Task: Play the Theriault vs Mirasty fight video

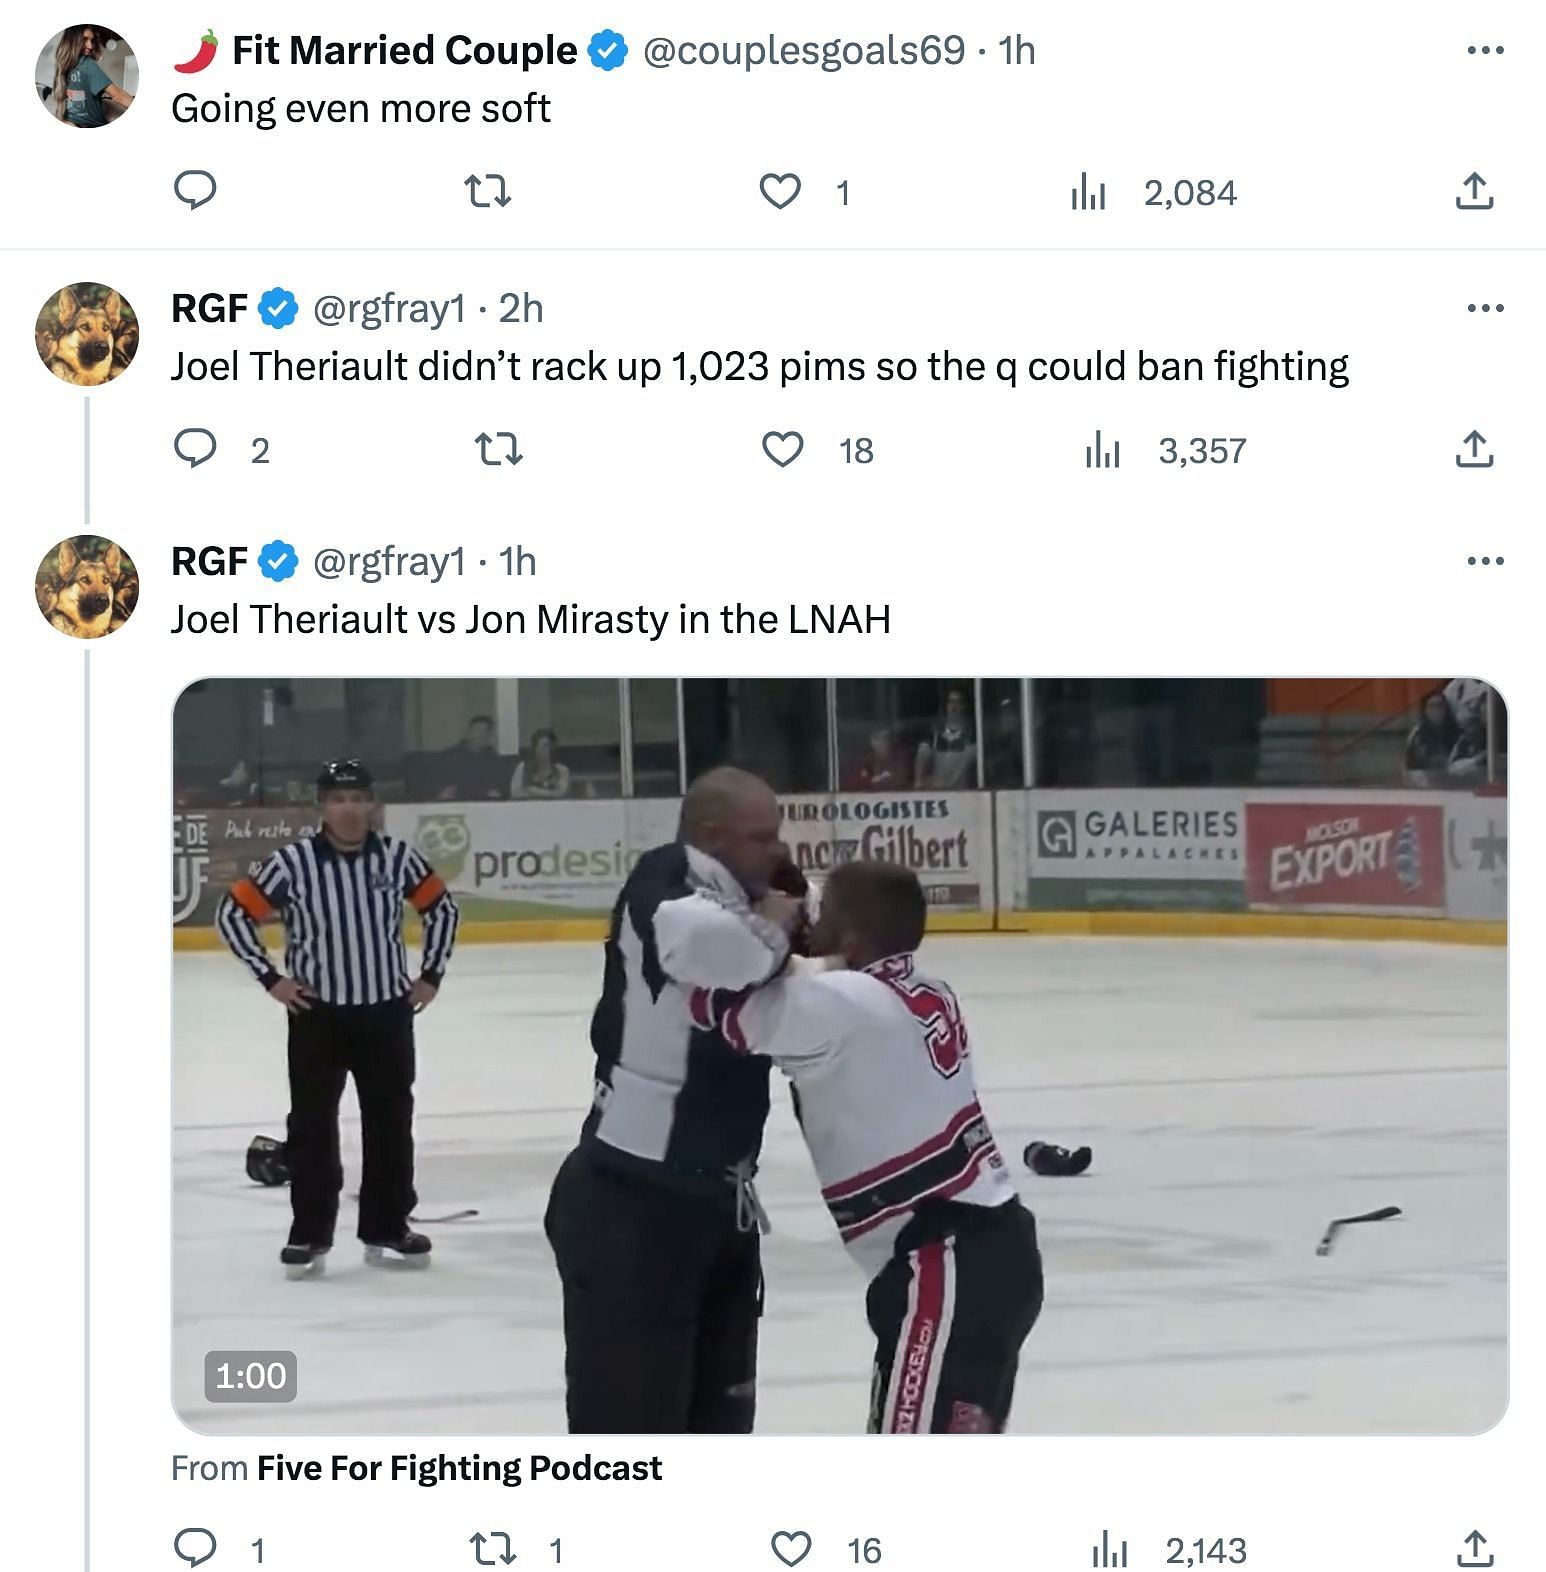Action: click(x=839, y=1055)
